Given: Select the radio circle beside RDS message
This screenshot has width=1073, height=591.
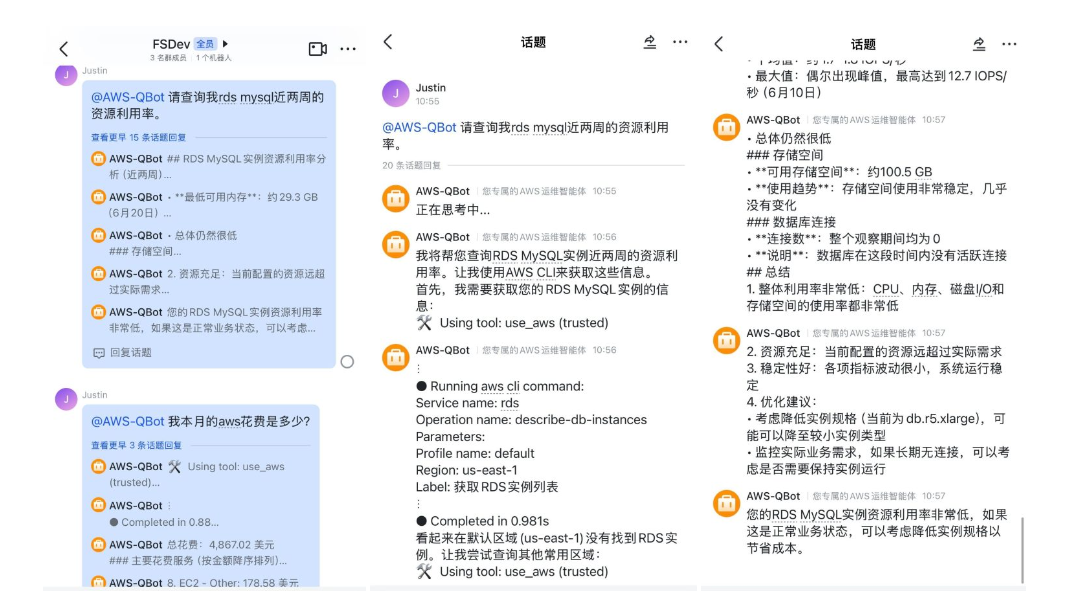Looking at the screenshot, I should click(x=347, y=362).
